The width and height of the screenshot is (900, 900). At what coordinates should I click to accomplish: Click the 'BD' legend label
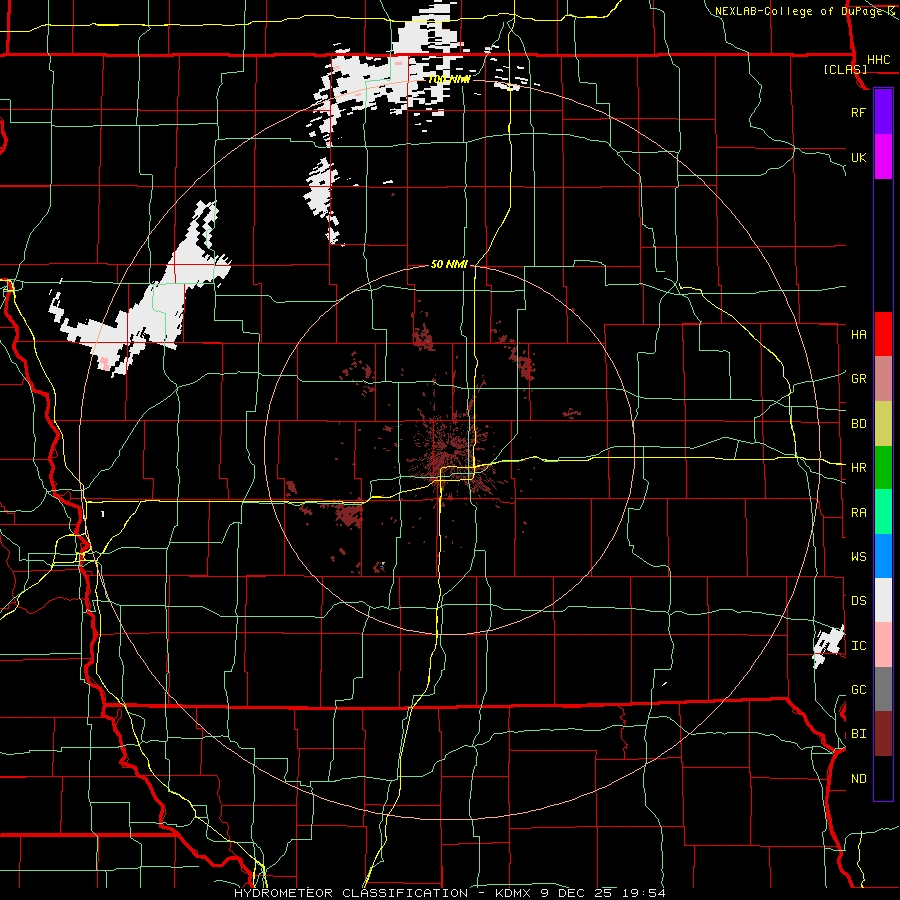859,424
